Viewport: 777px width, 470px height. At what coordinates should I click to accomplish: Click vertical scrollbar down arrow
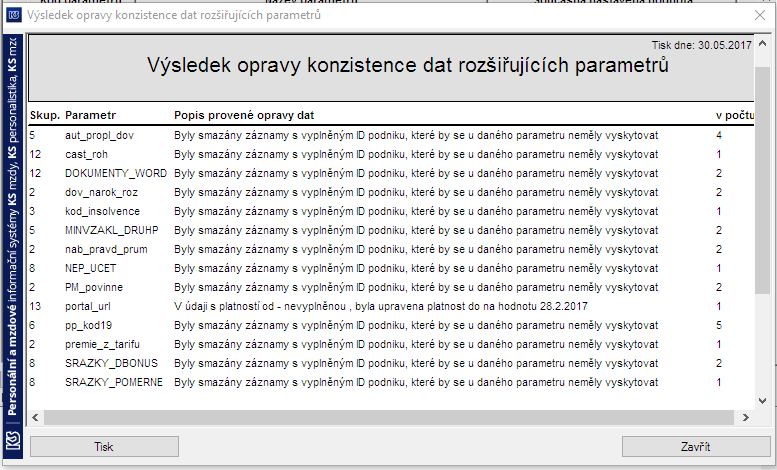(762, 401)
